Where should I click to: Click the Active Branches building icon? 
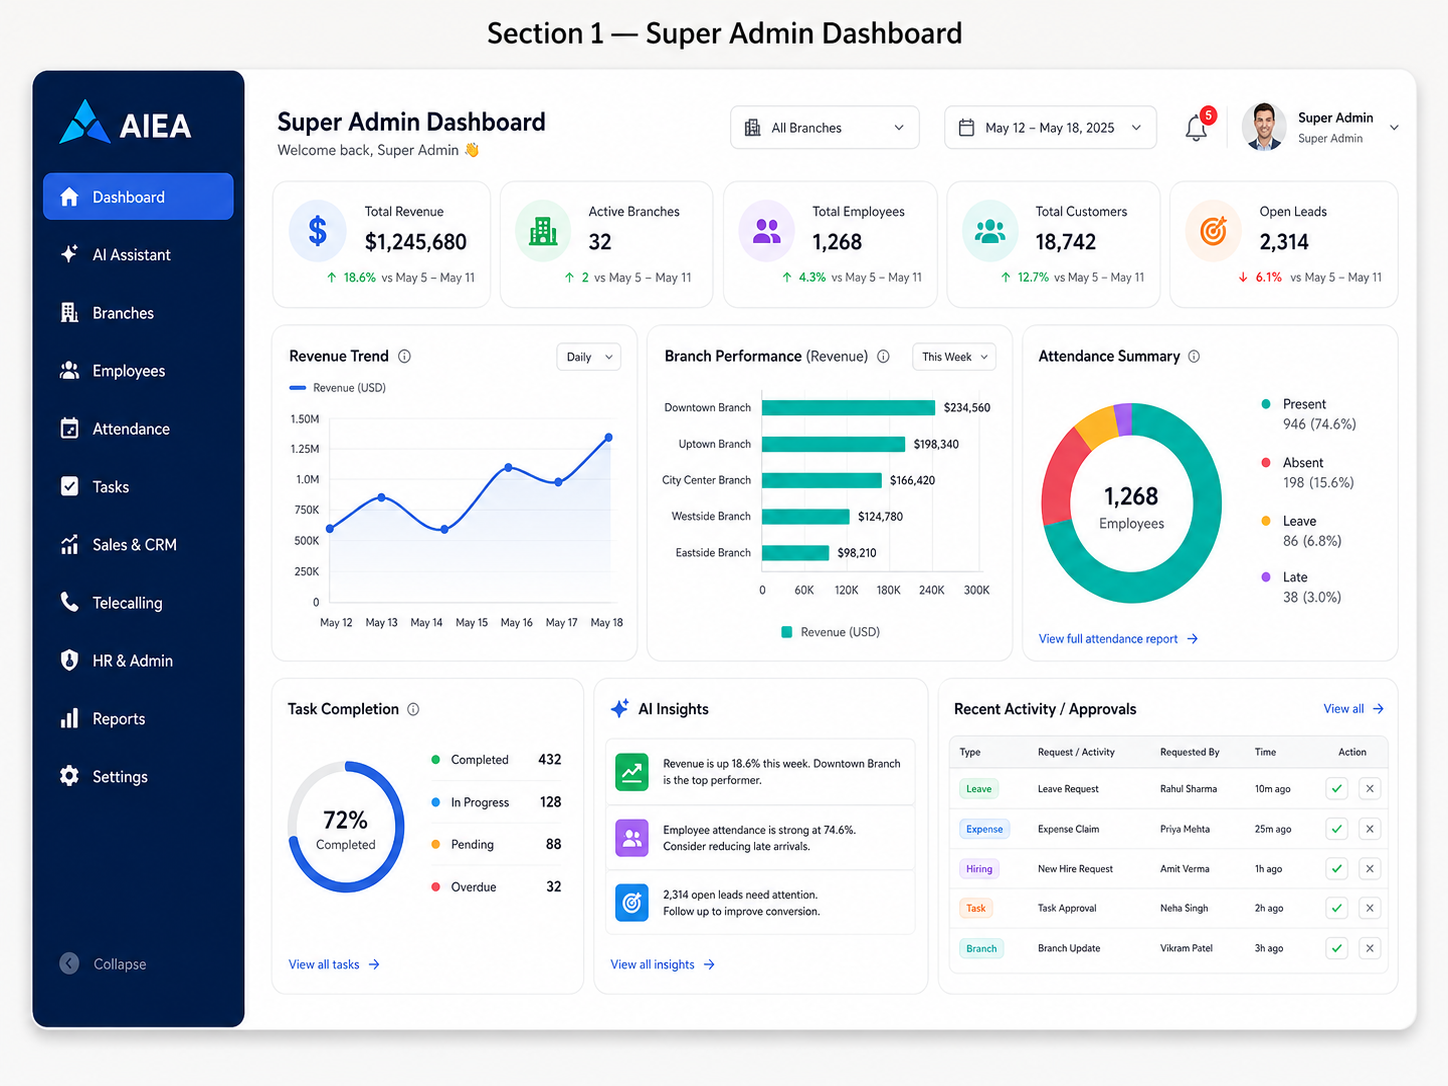543,231
